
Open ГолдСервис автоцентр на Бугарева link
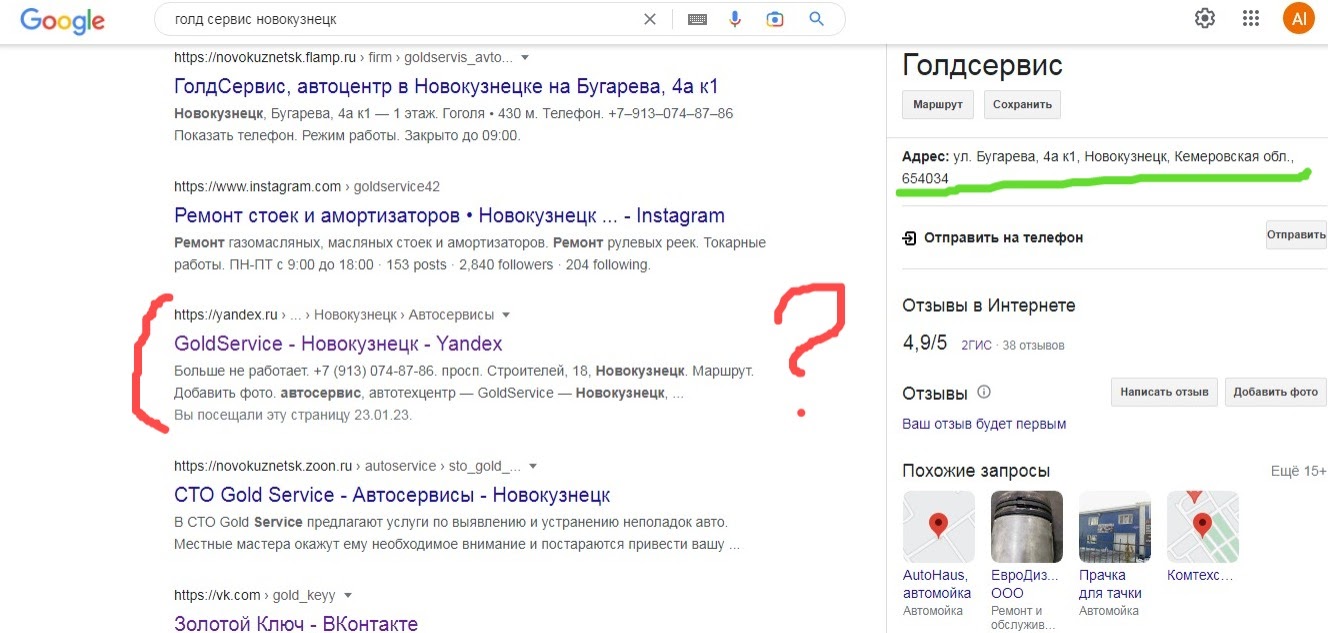[x=446, y=86]
